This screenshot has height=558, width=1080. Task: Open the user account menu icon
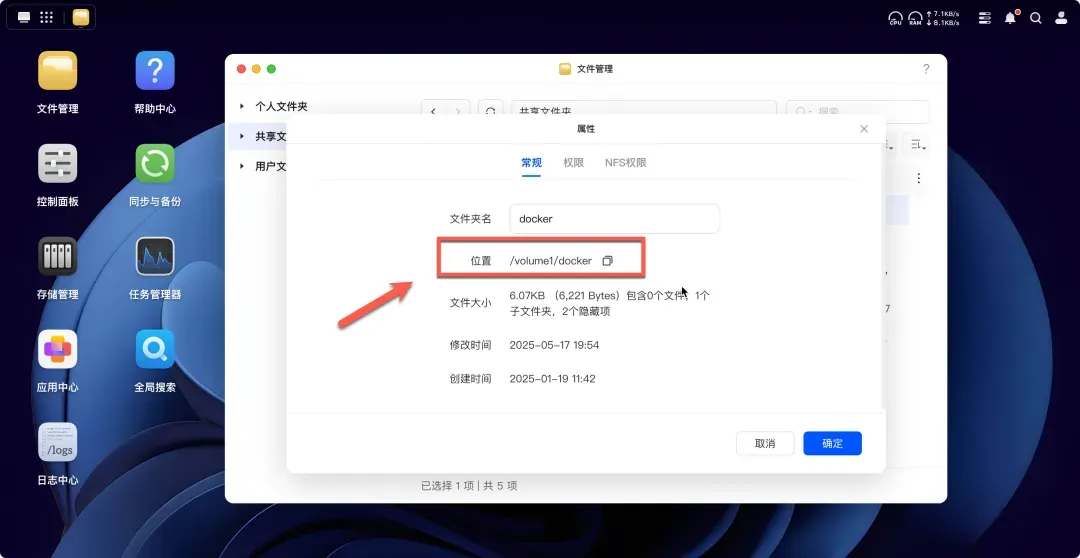[x=1061, y=18]
